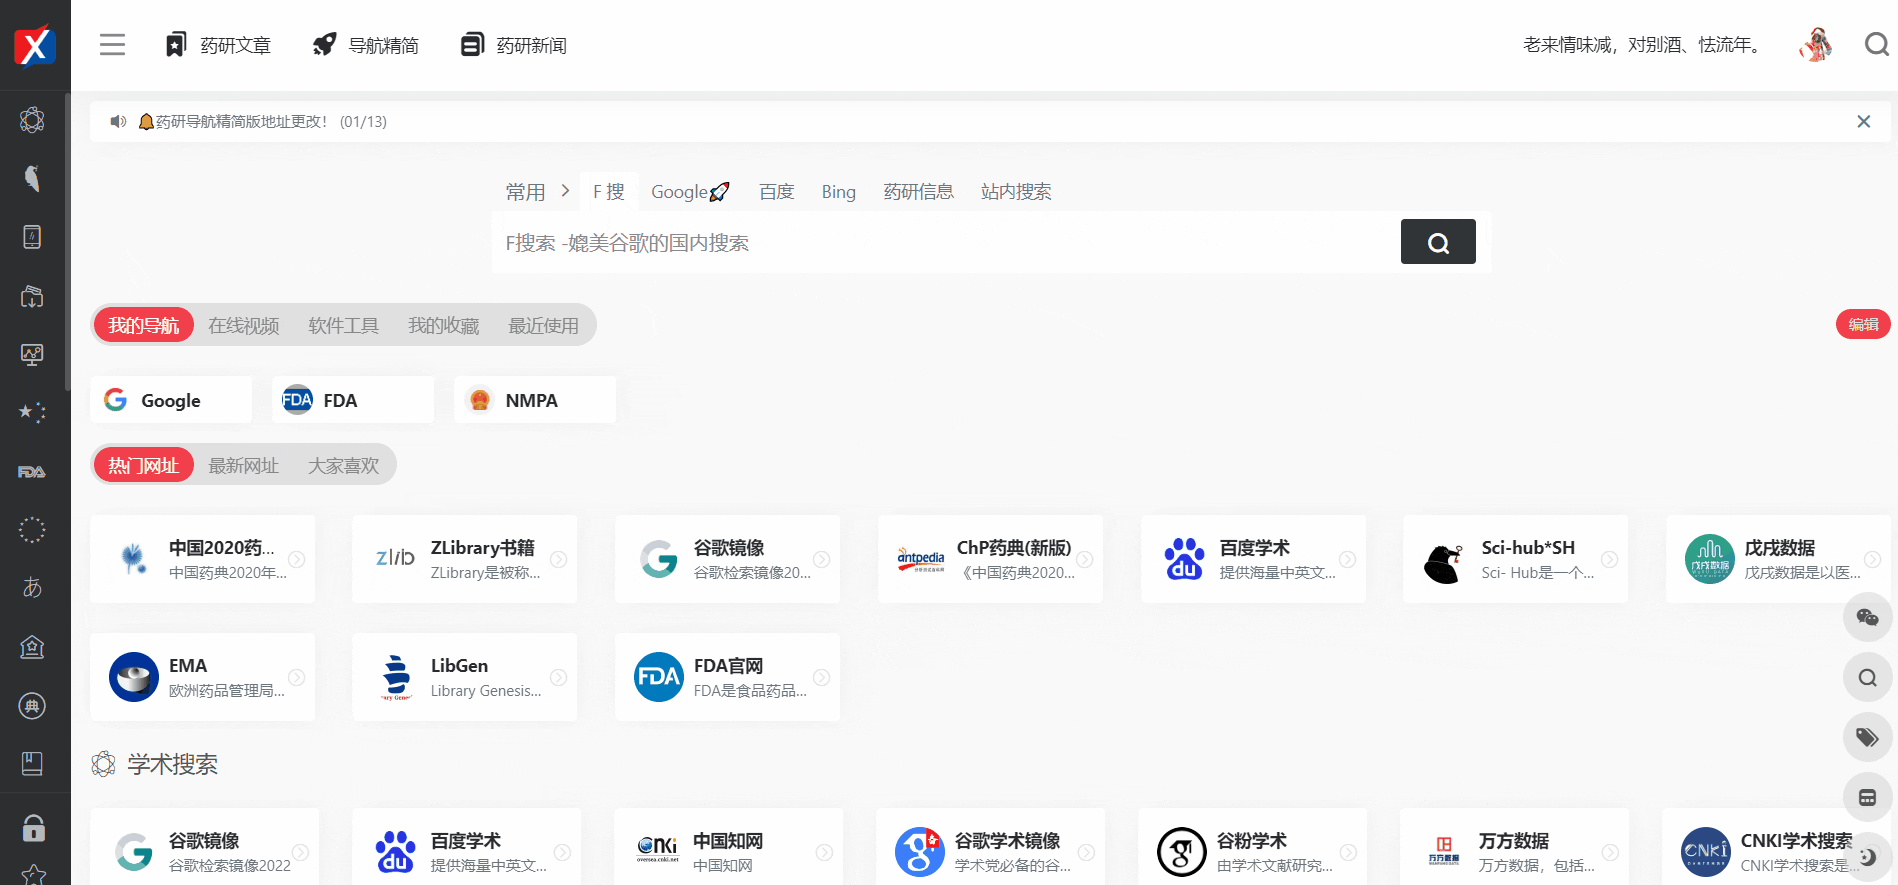Image resolution: width=1898 pixels, height=885 pixels.
Task: Click arrow button on LibGen card
Action: [559, 677]
